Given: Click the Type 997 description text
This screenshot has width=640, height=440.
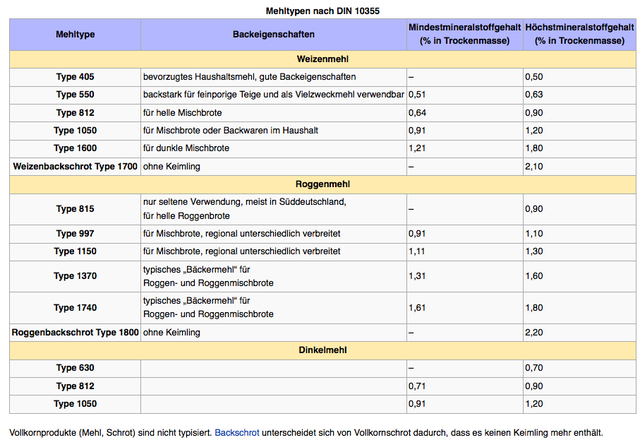Looking at the screenshot, I should (242, 234).
